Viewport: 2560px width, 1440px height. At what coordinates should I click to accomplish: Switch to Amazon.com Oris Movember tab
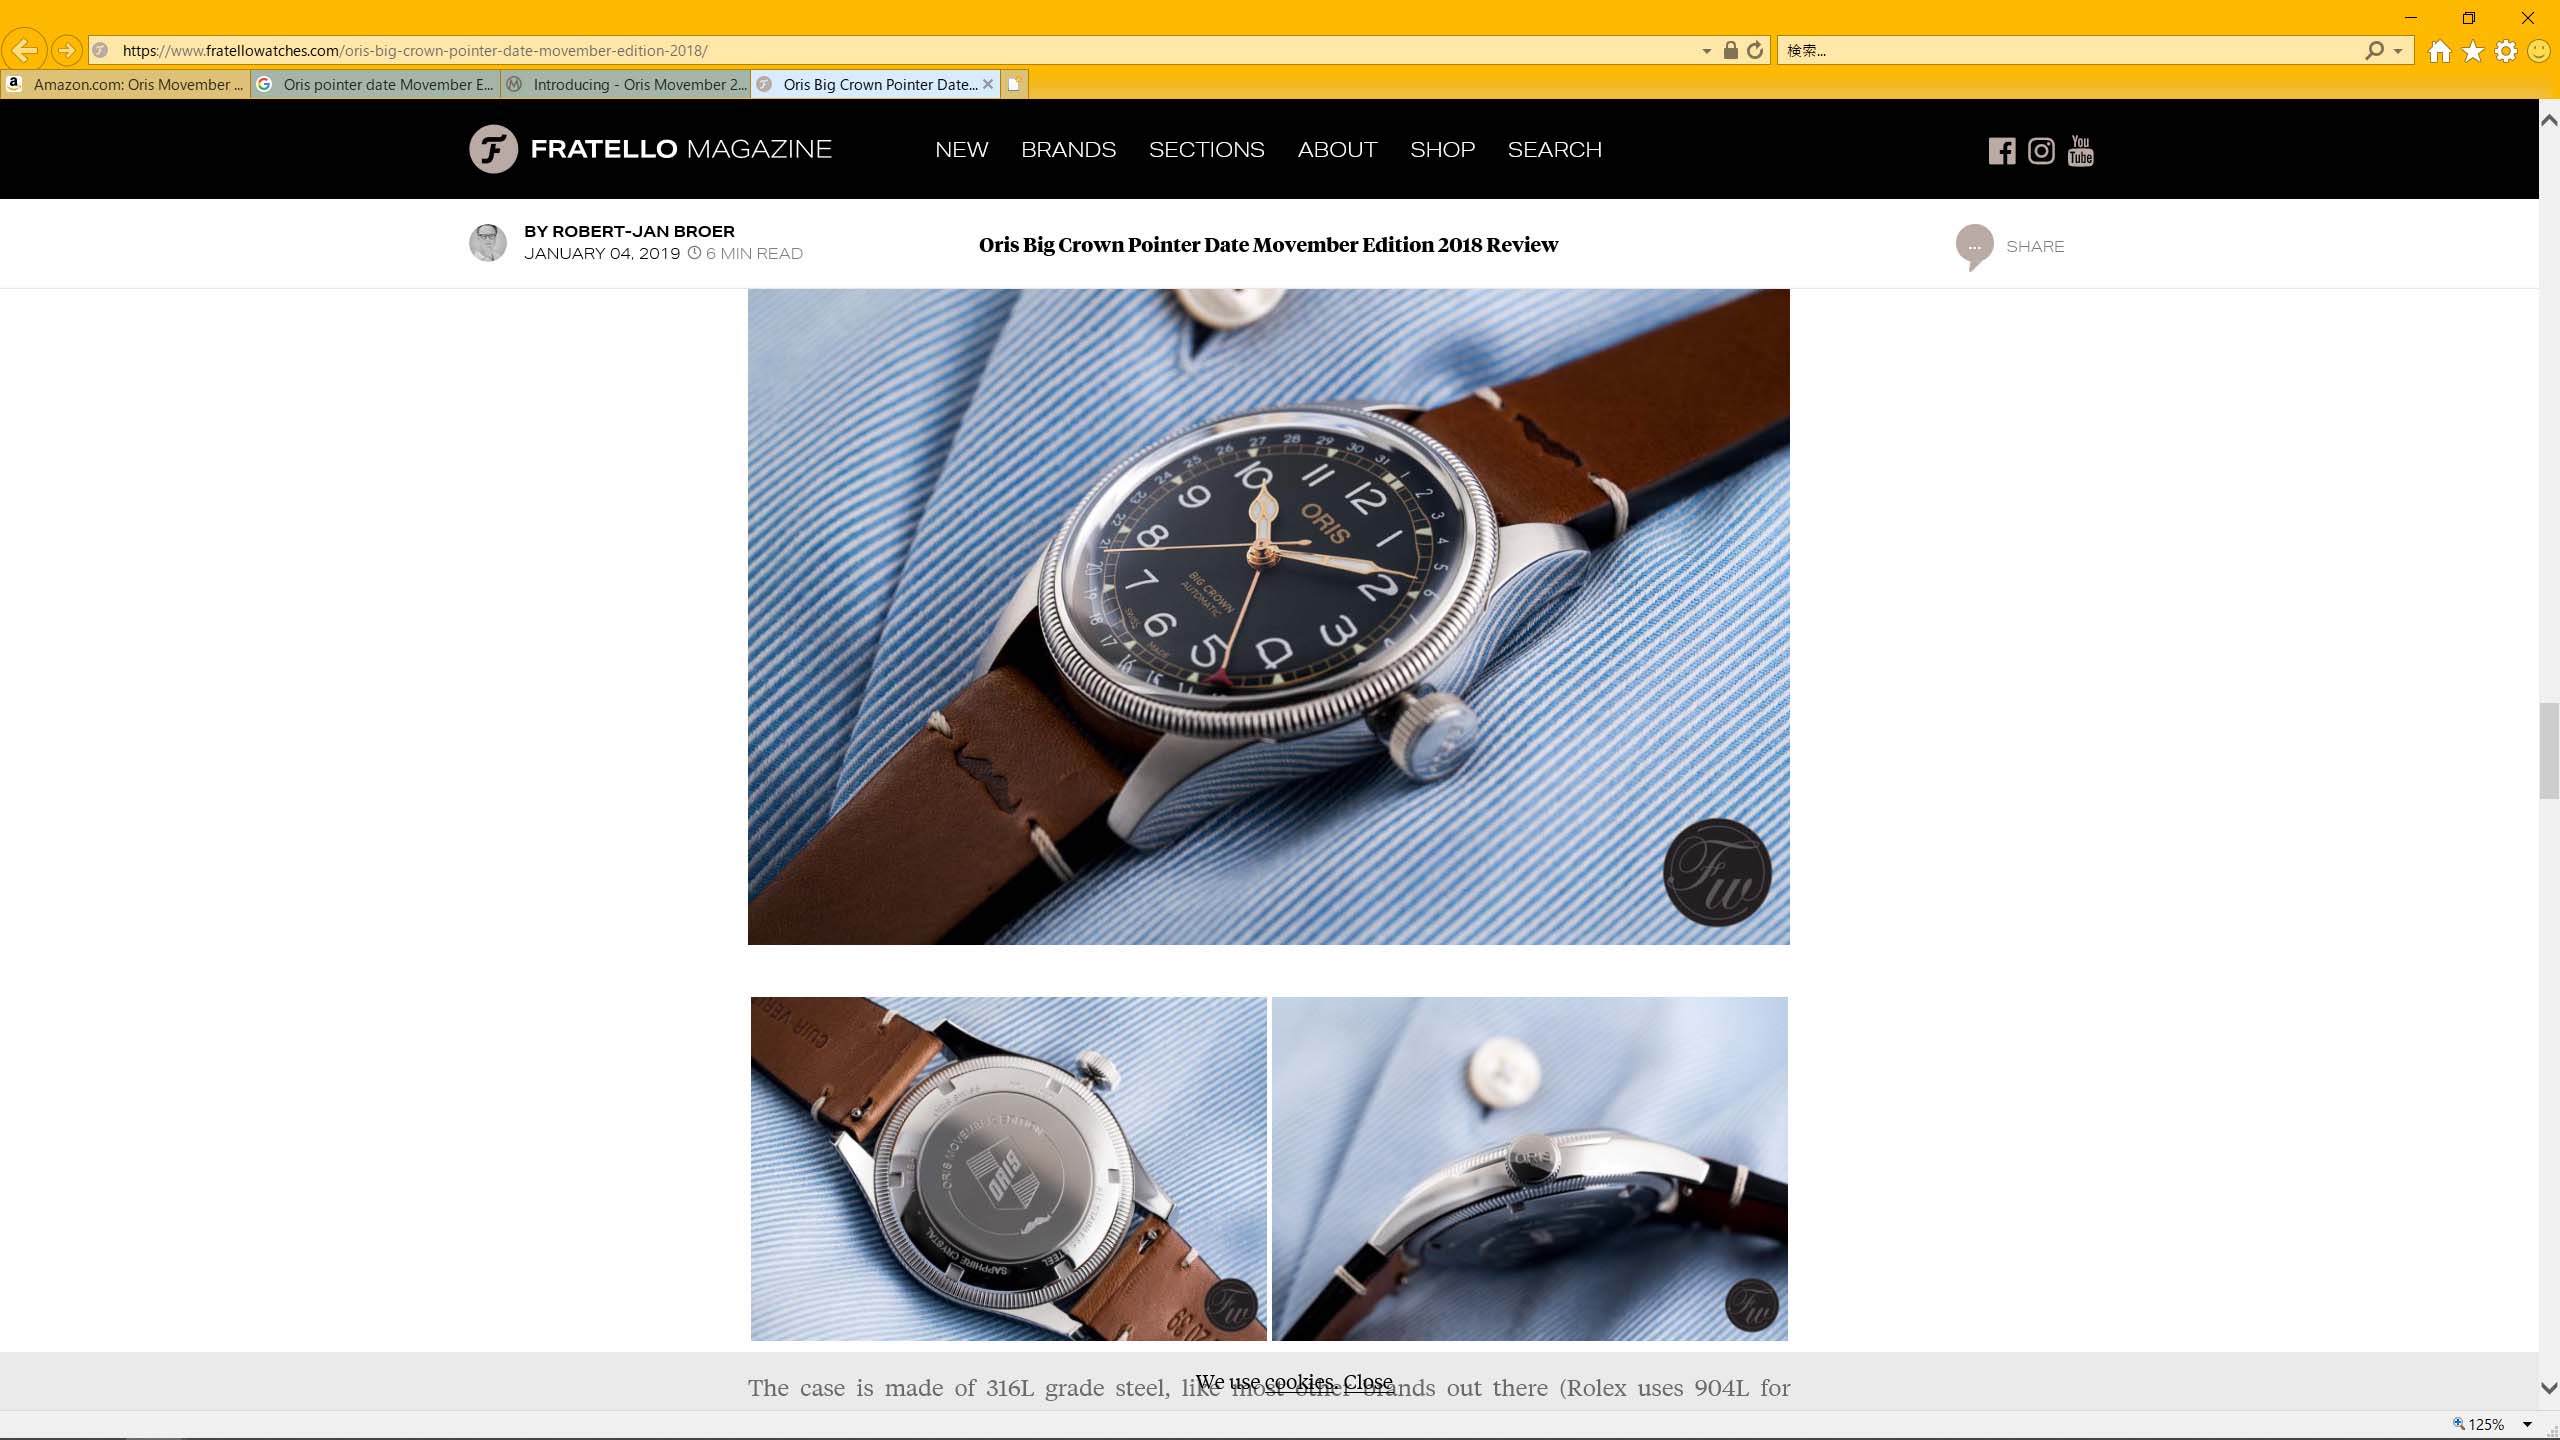[x=125, y=85]
